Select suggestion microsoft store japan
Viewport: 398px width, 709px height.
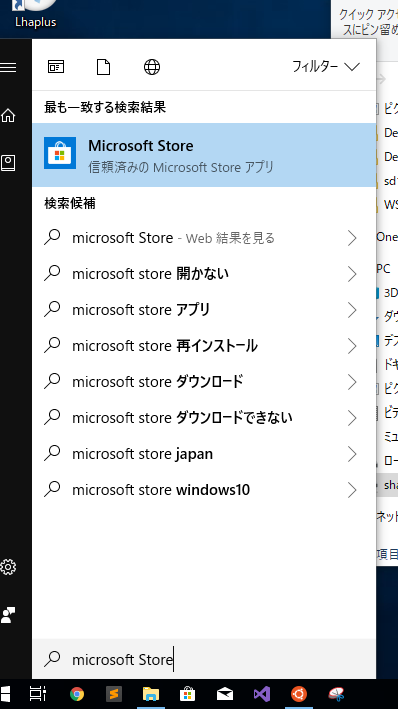(204, 454)
